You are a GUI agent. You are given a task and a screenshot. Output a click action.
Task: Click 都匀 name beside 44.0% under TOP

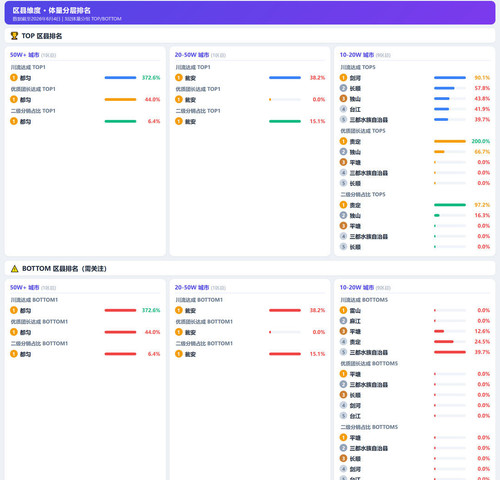pos(25,100)
